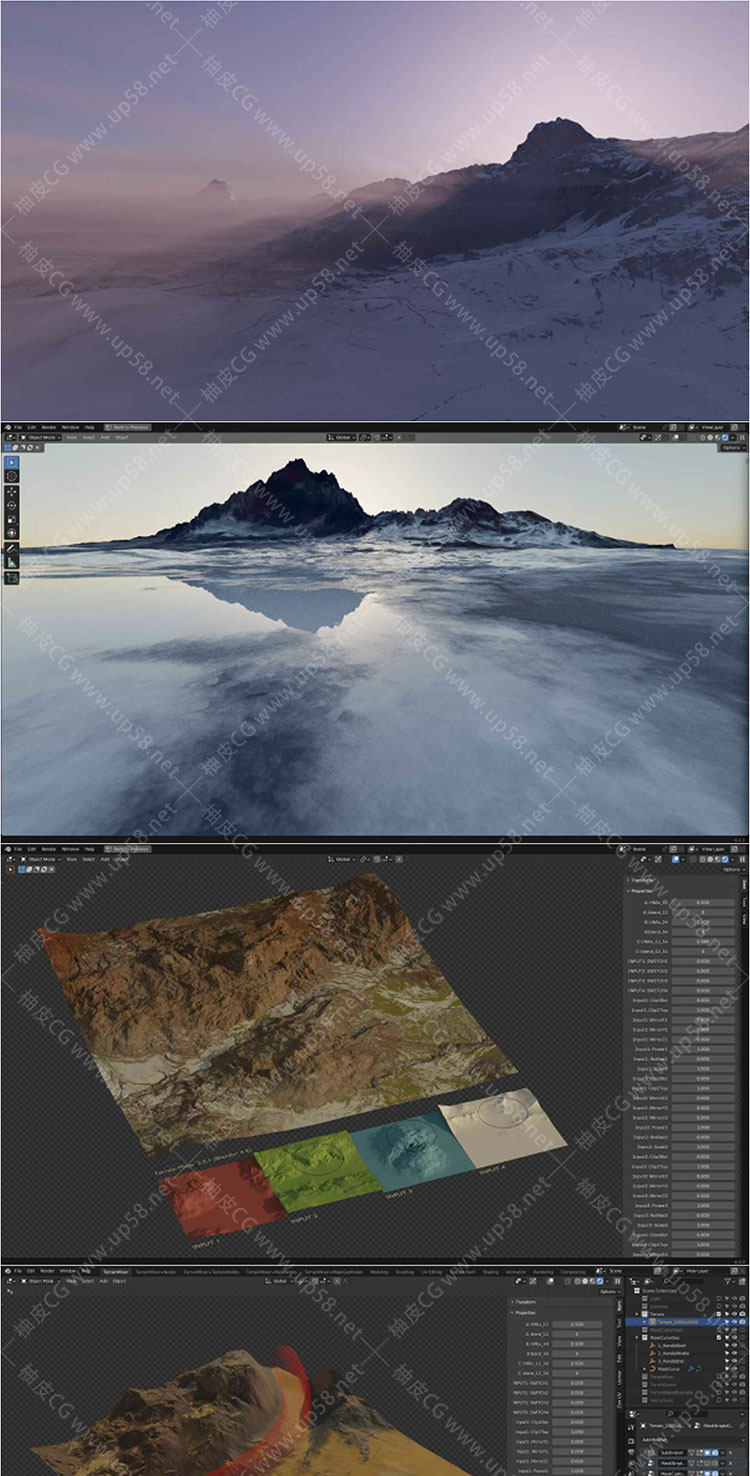Open the outliner filter popover
The width and height of the screenshot is (750, 1476).
729,1281
